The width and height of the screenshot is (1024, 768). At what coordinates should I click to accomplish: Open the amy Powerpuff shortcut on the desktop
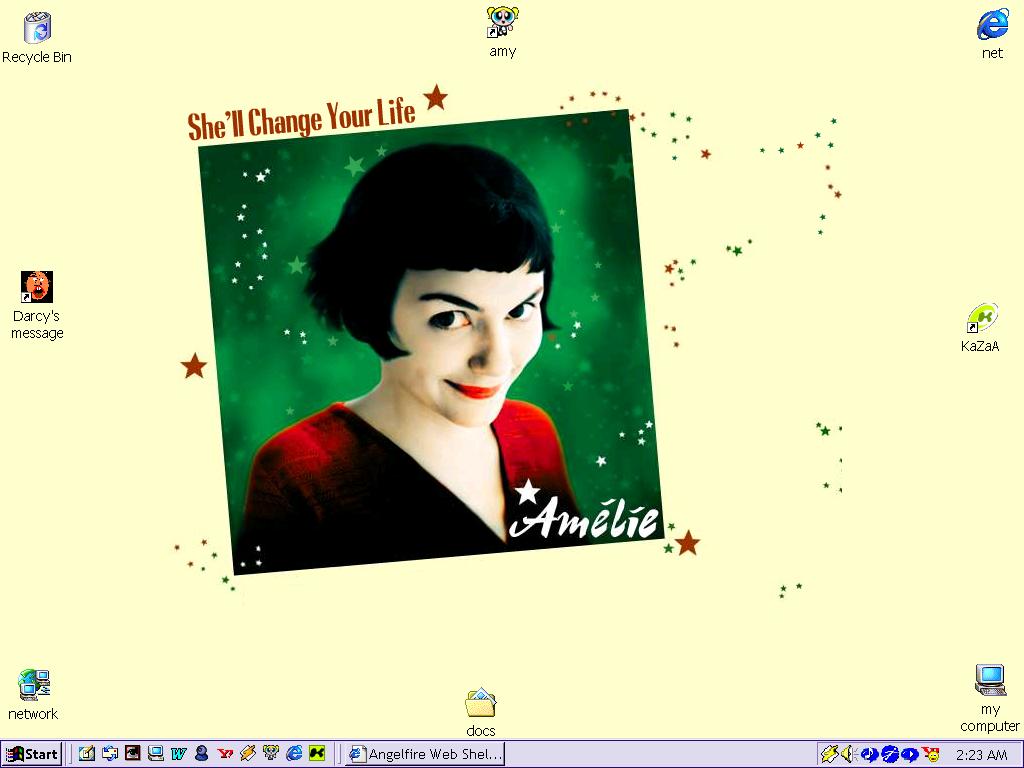pos(502,22)
